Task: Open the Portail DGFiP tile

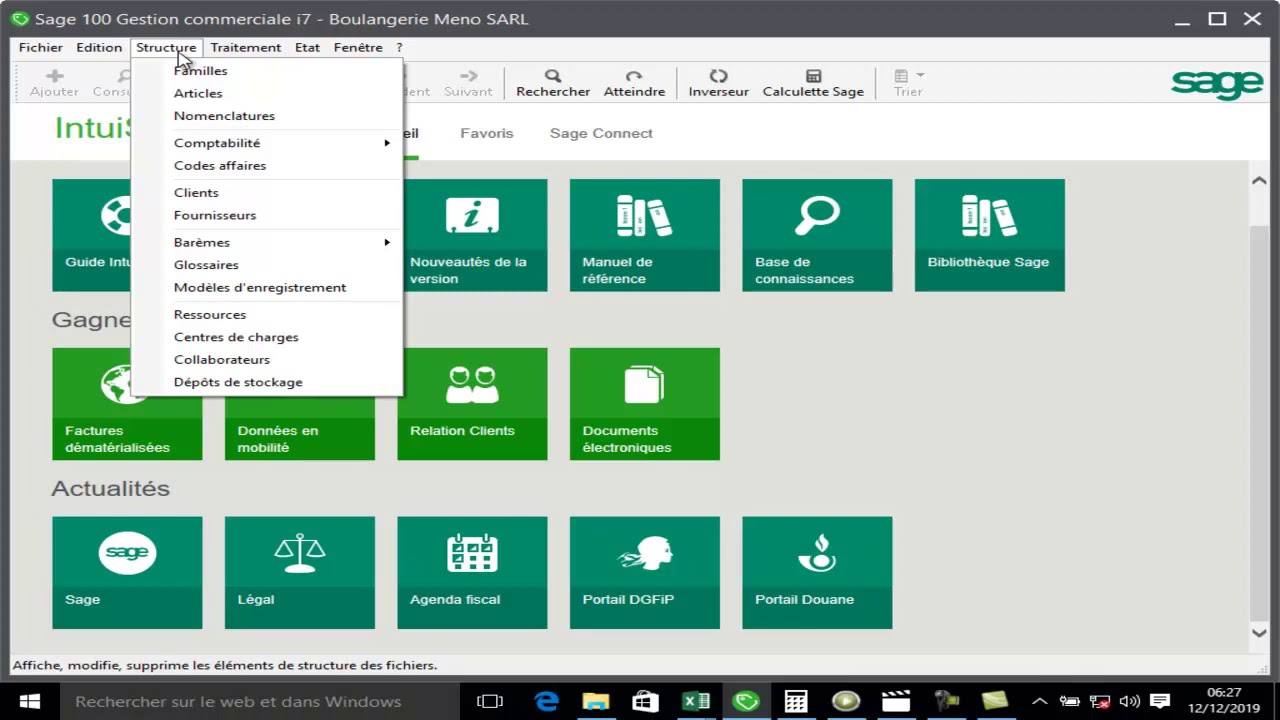Action: tap(644, 573)
